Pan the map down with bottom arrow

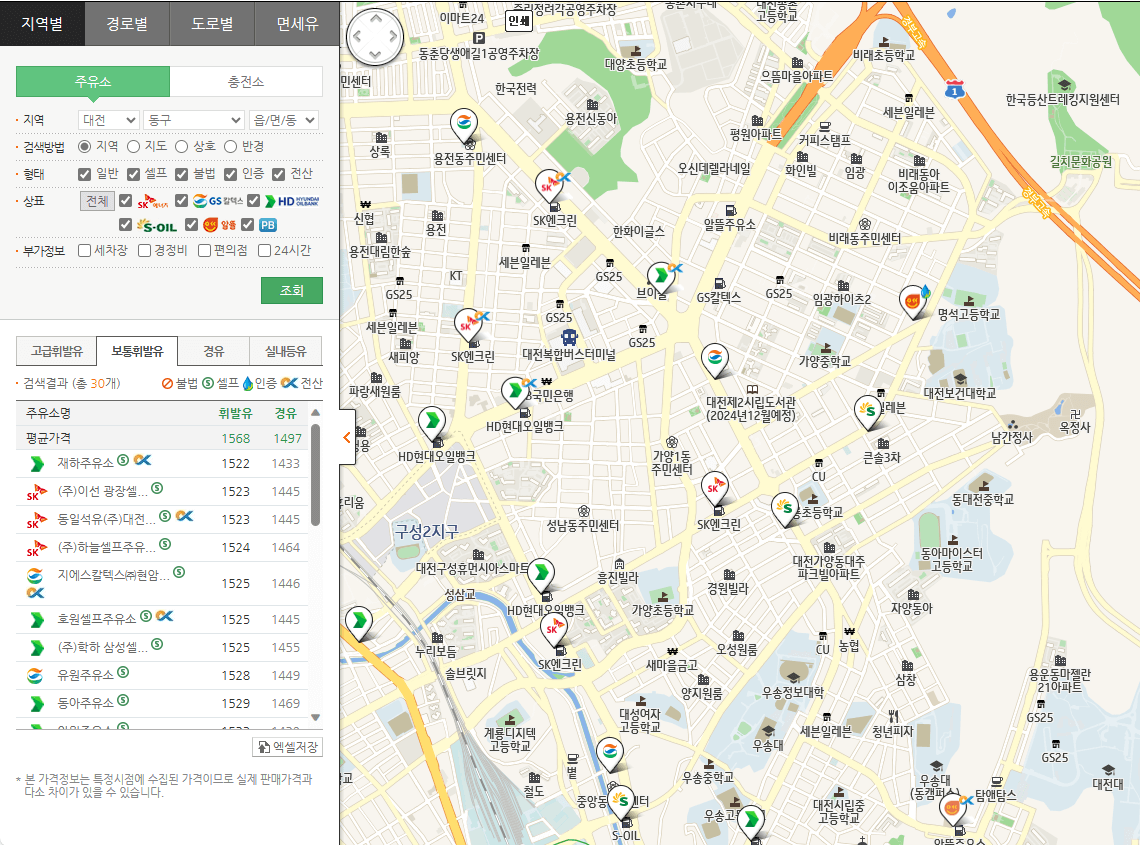[x=375, y=55]
